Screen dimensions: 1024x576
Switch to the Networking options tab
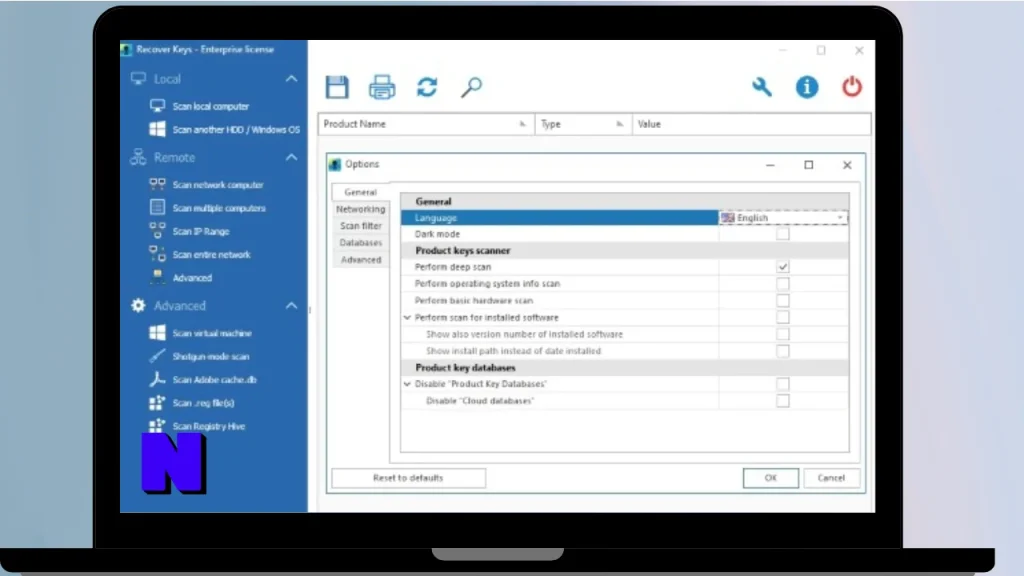coord(360,209)
